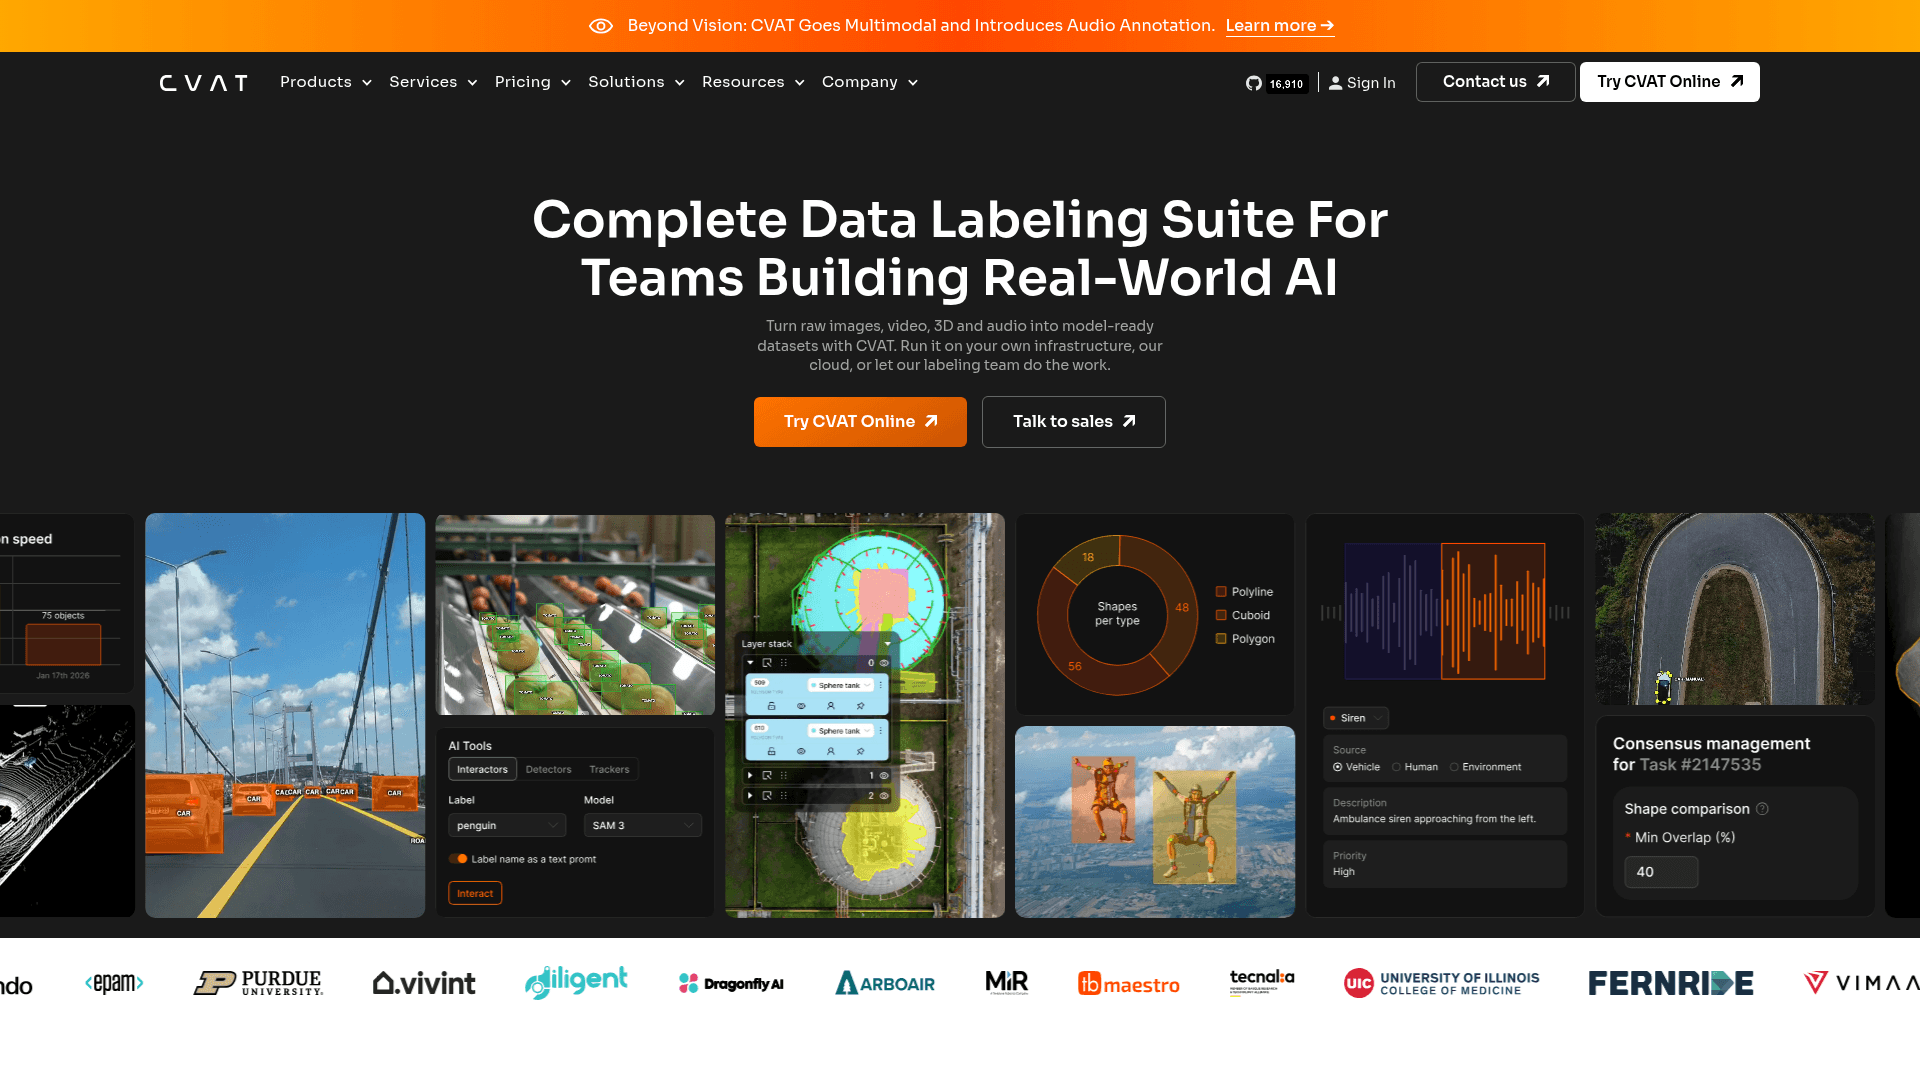The image size is (1920, 1080).
Task: Open the skydivers annotation thumbnail
Action: pyautogui.click(x=1155, y=822)
